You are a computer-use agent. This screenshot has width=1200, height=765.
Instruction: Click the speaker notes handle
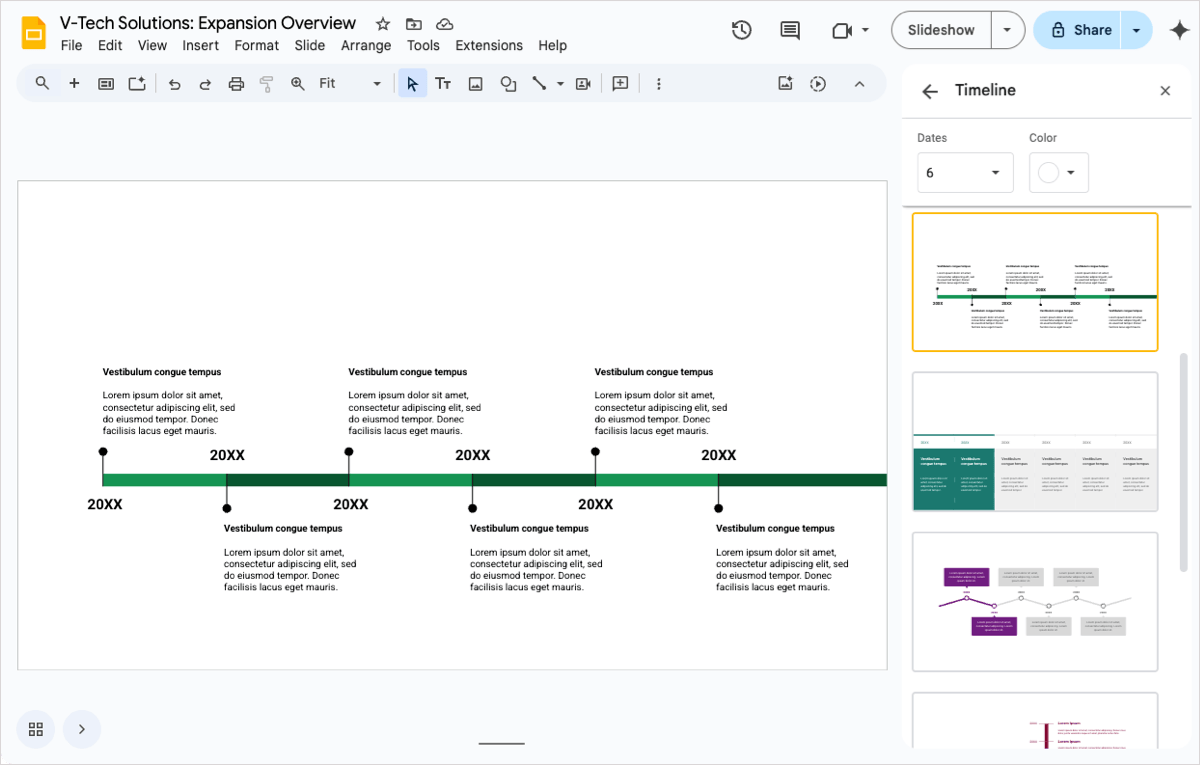502,743
